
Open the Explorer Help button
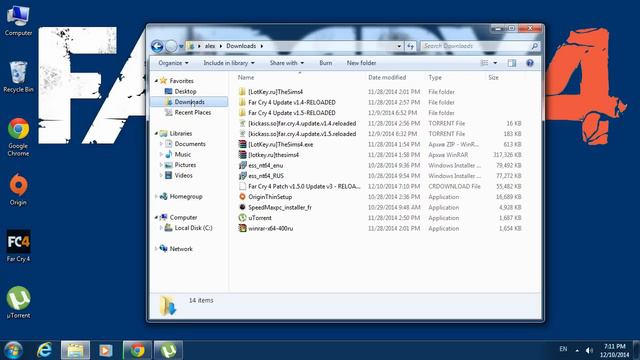[530, 63]
